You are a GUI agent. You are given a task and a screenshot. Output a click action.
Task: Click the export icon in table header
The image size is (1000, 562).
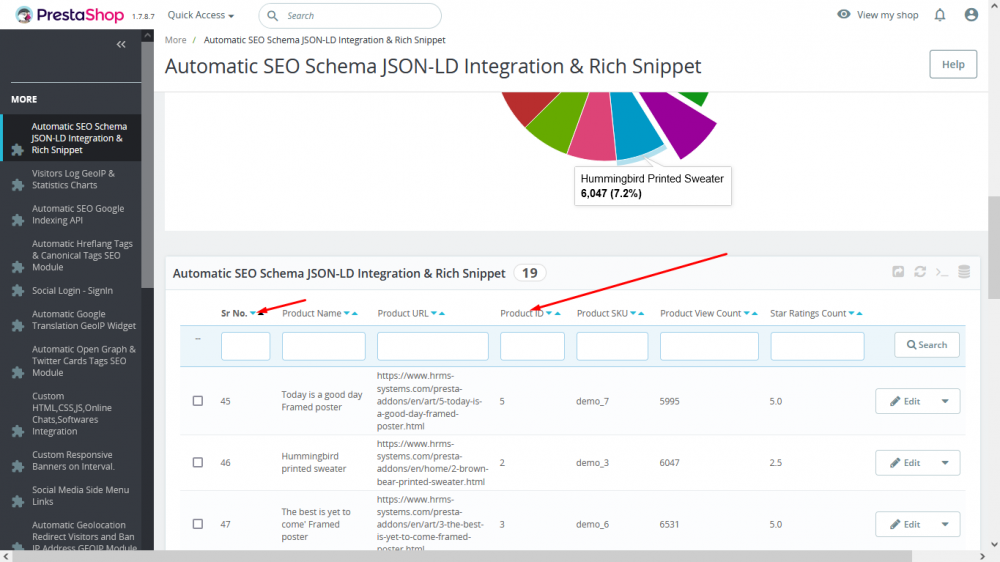click(898, 272)
